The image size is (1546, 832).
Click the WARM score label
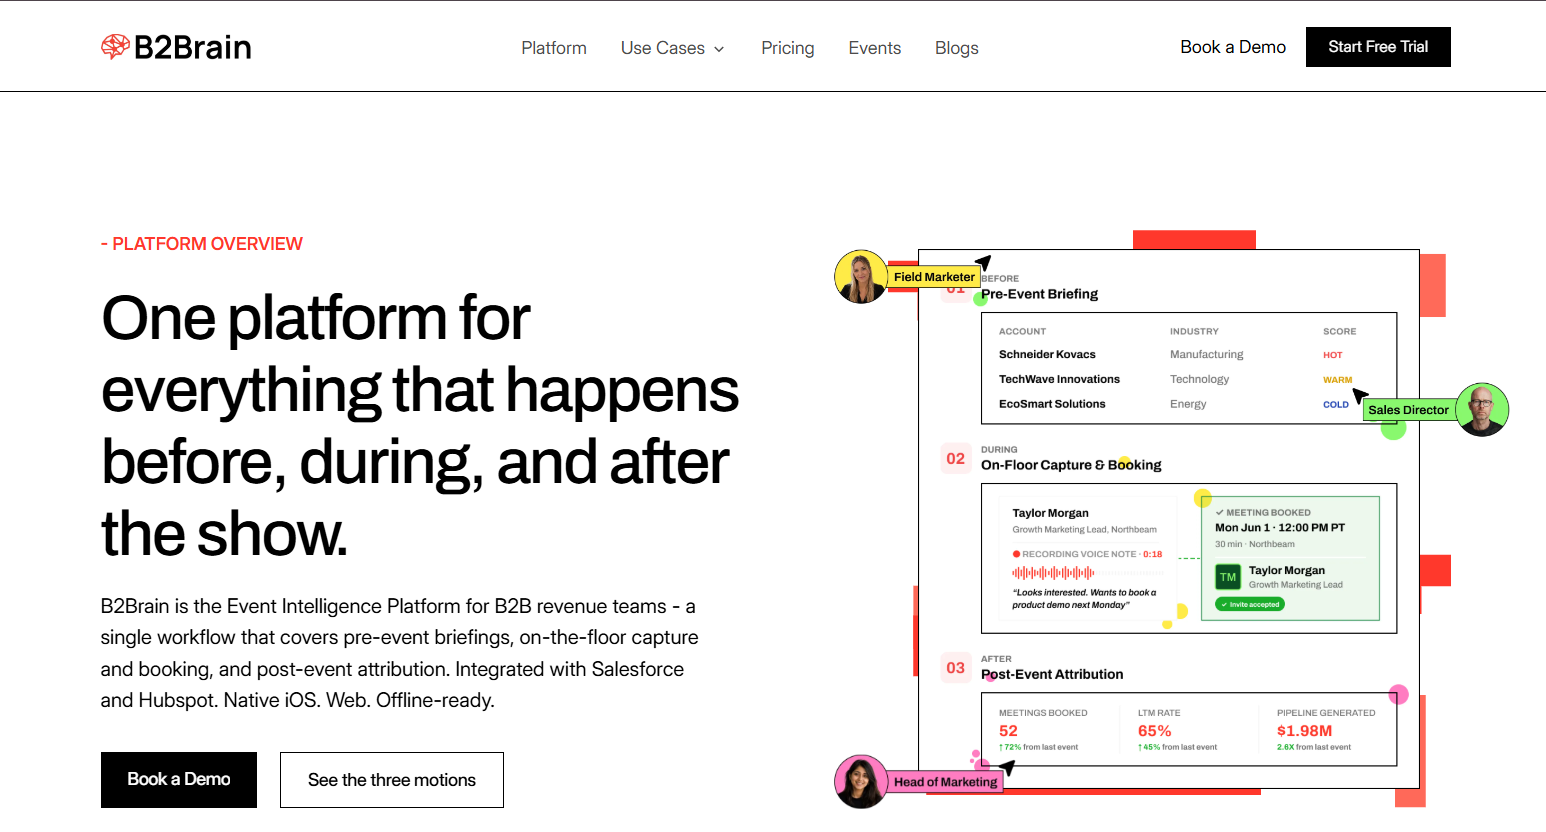click(x=1337, y=380)
